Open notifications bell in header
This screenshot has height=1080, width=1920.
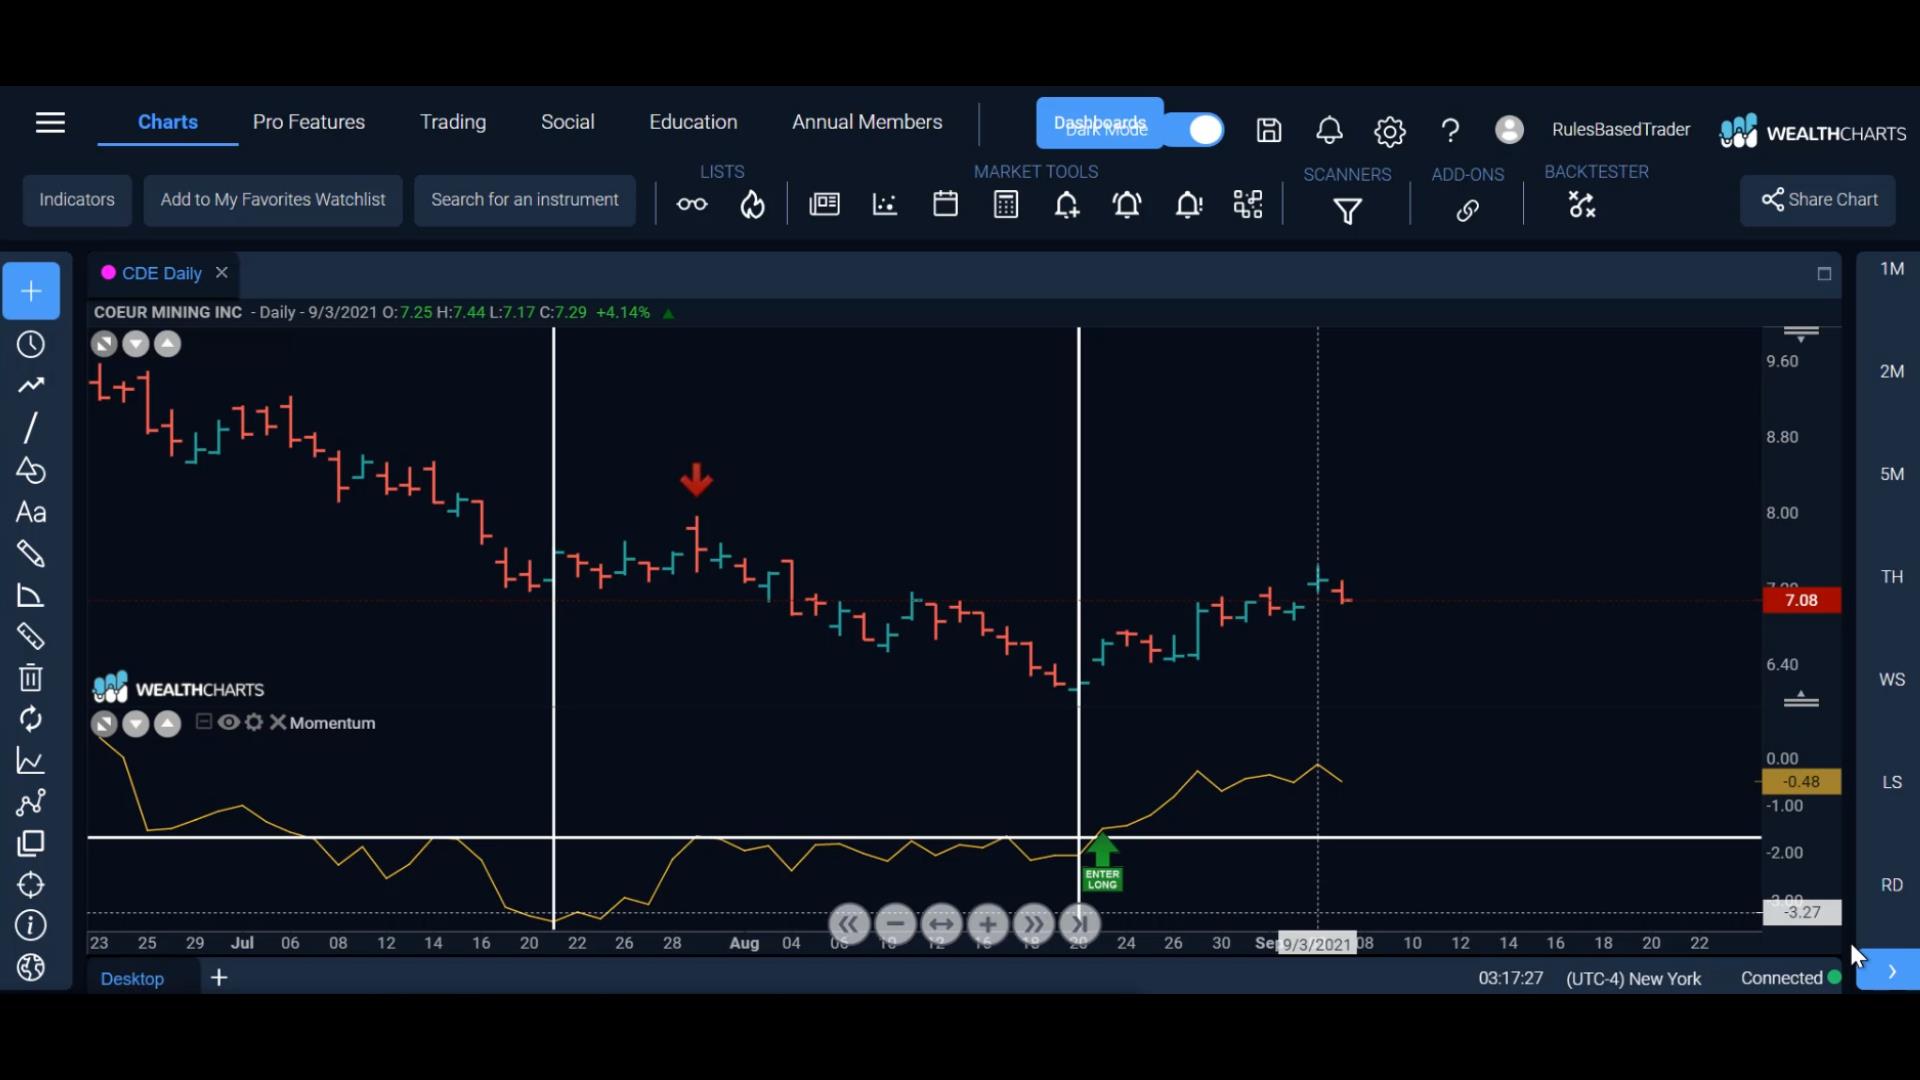point(1329,130)
